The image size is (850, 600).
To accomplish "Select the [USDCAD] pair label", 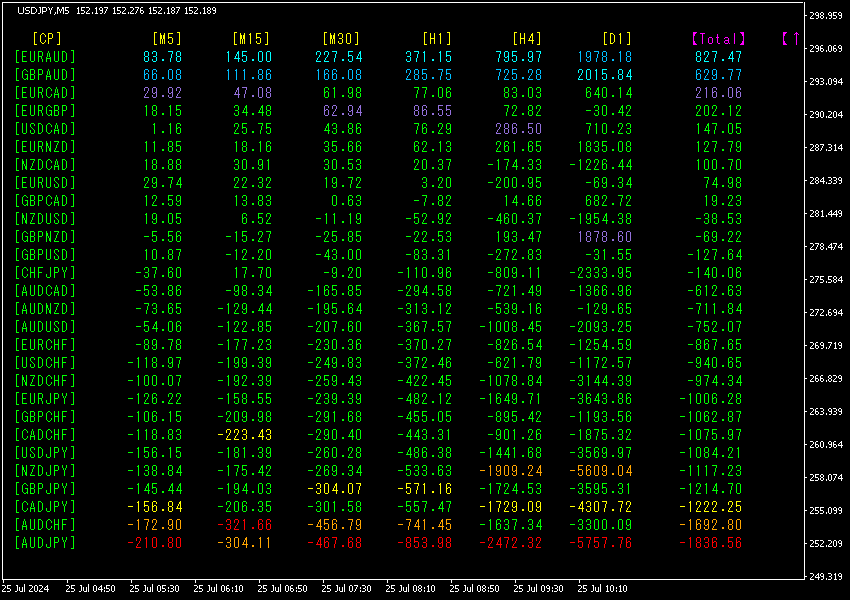I will (x=45, y=129).
